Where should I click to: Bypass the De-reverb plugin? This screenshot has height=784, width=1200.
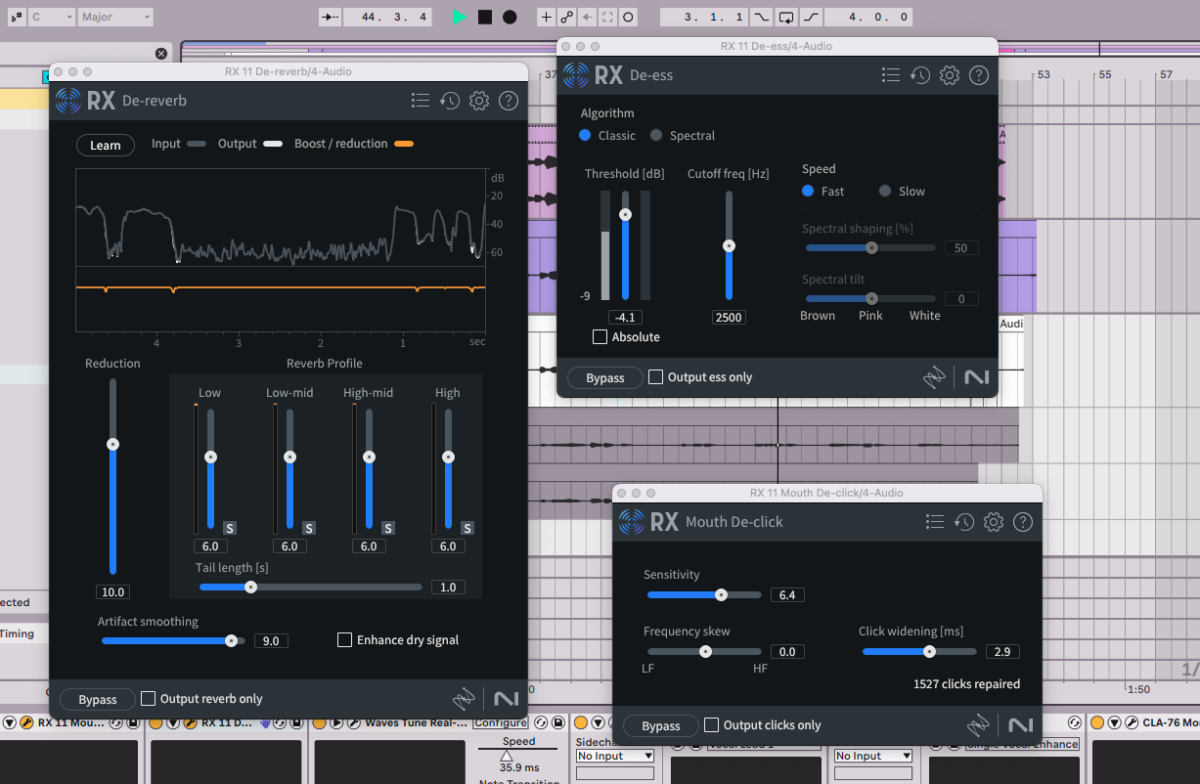point(98,699)
